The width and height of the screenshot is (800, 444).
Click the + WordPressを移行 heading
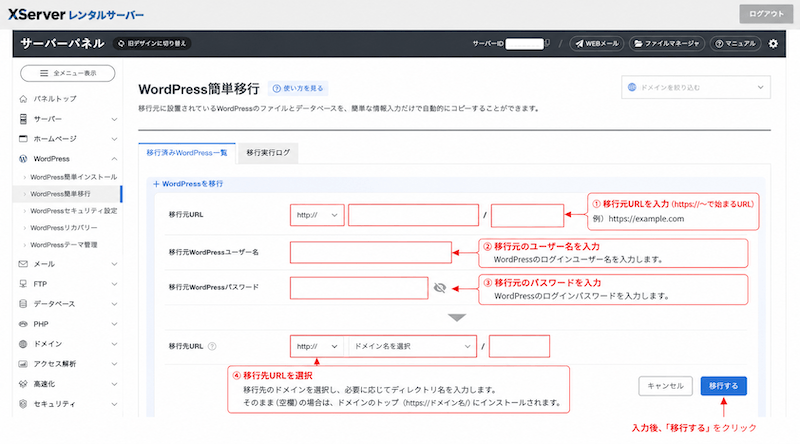coord(188,184)
